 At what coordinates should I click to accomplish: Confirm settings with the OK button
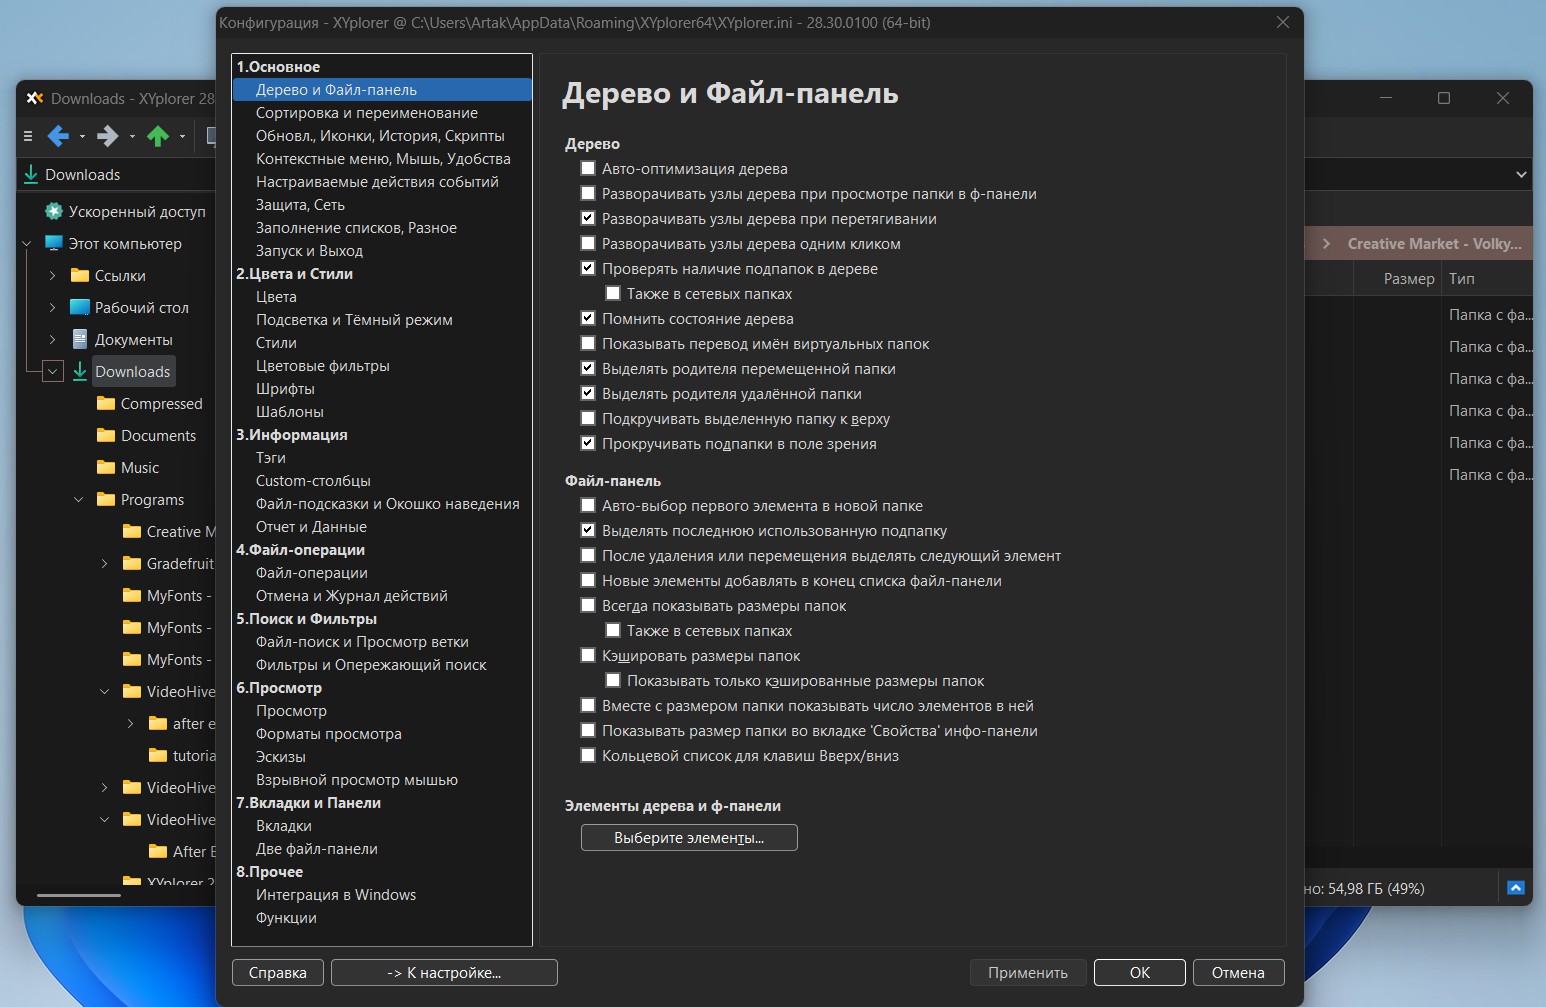pyautogui.click(x=1140, y=972)
